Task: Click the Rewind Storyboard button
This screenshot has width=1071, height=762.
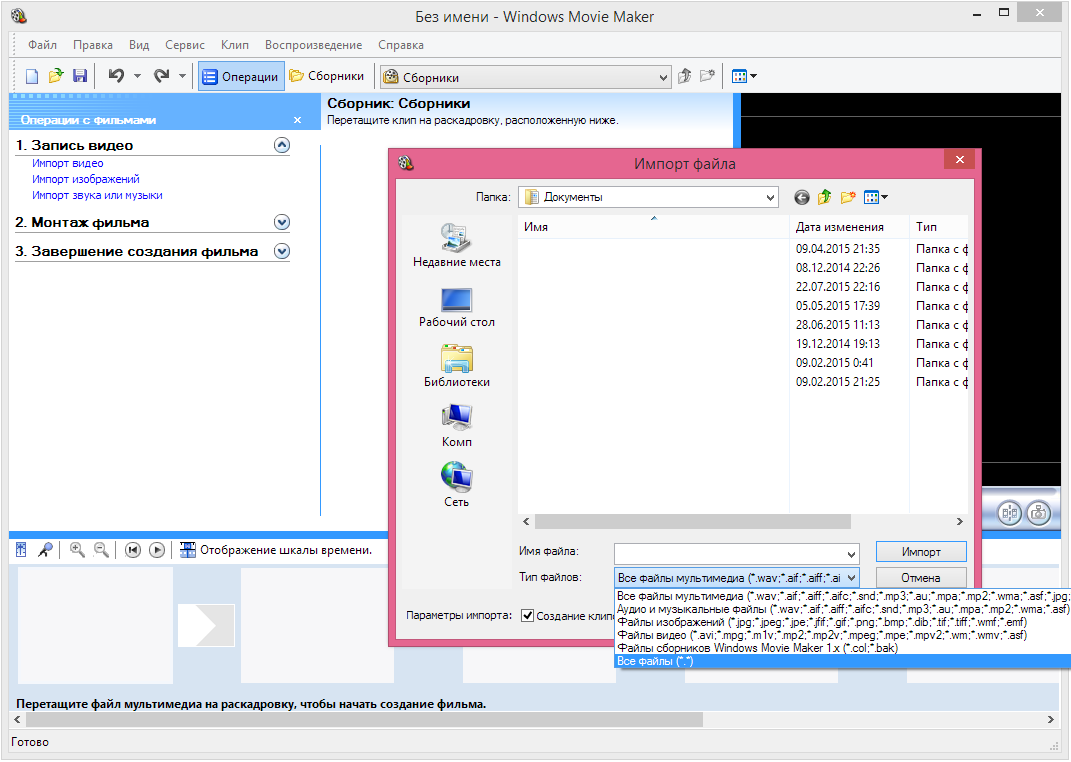Action: tap(133, 550)
